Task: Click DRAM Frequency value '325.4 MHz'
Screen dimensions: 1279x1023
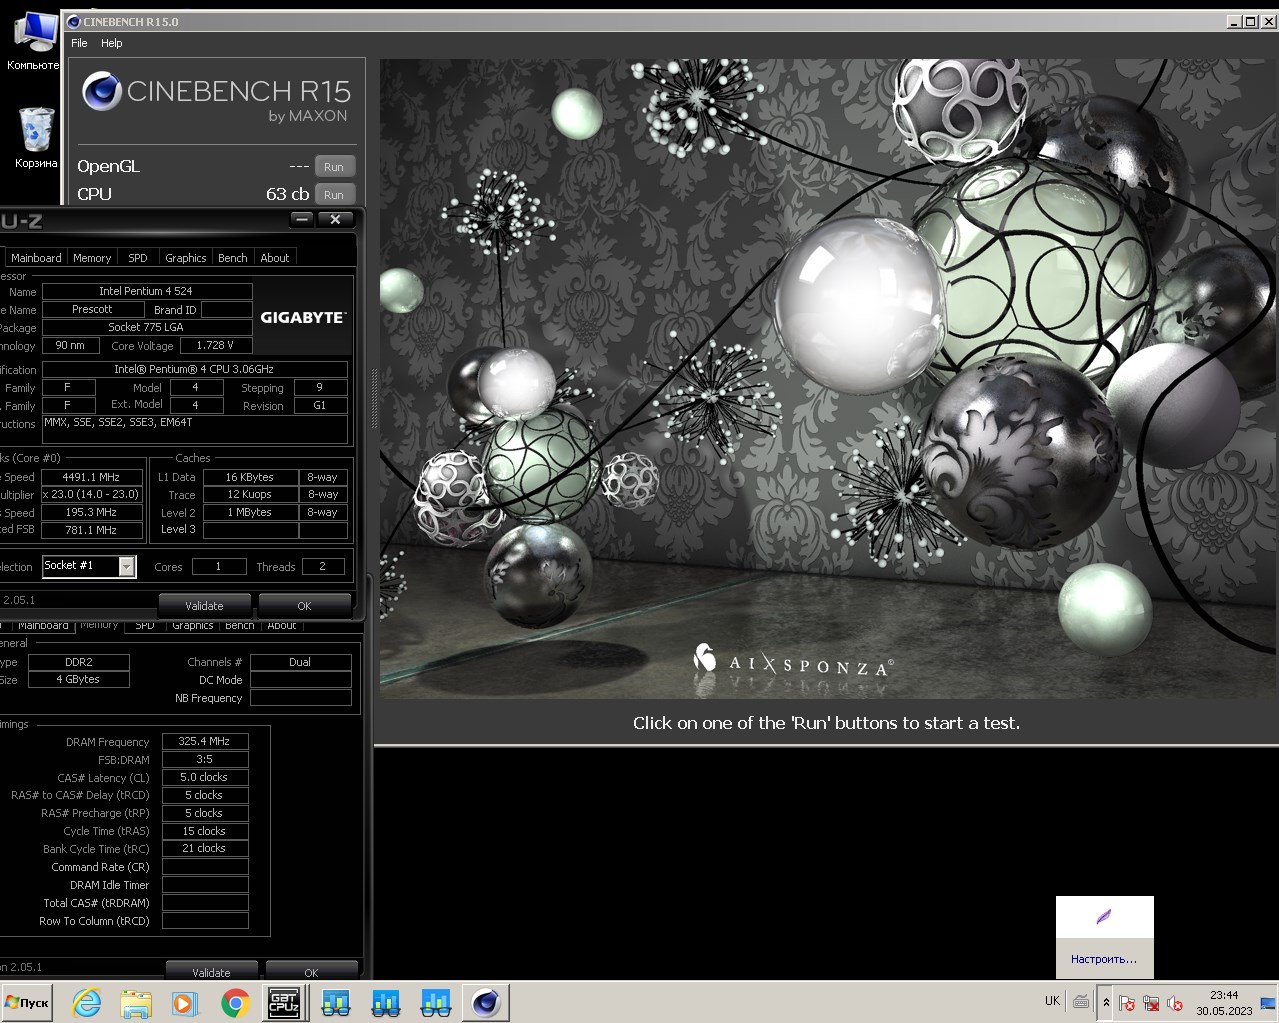Action: (x=205, y=741)
